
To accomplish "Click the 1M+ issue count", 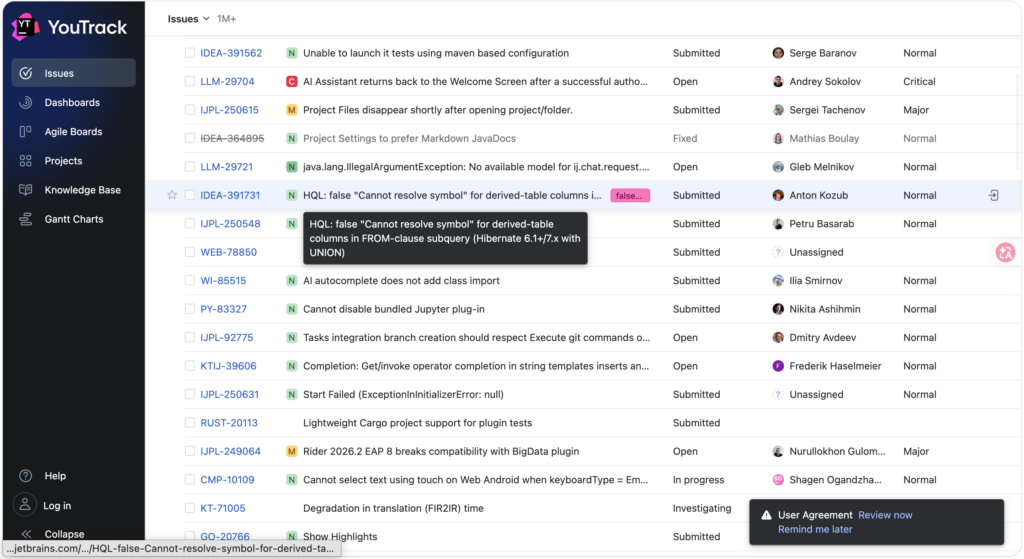I will [x=227, y=19].
